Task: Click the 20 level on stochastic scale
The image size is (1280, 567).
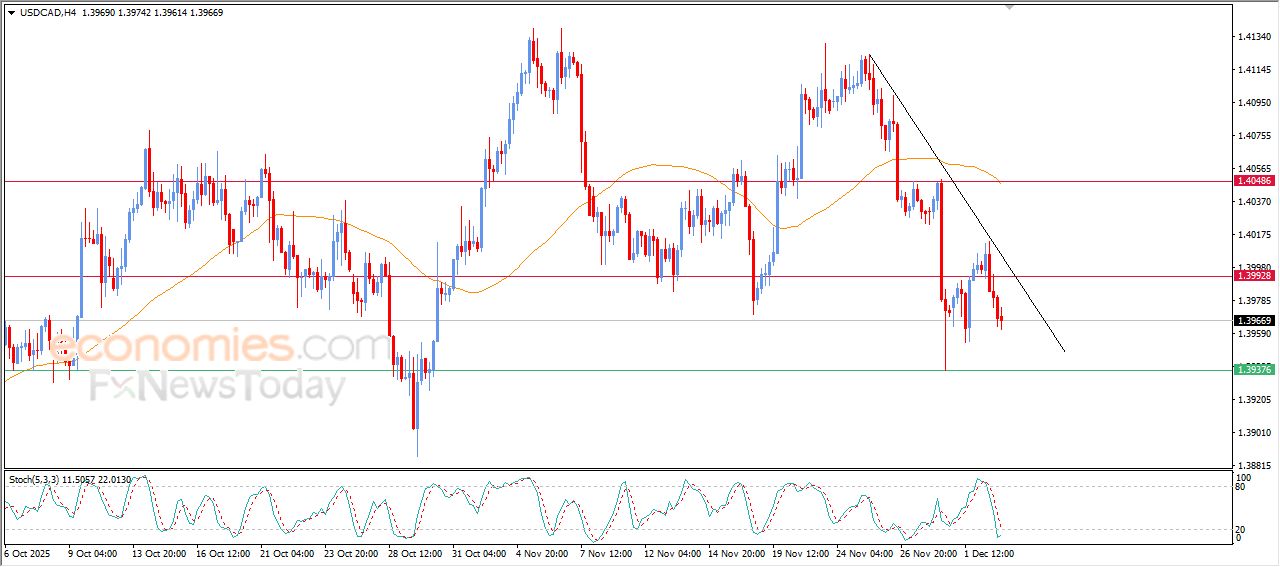Action: tap(1242, 529)
